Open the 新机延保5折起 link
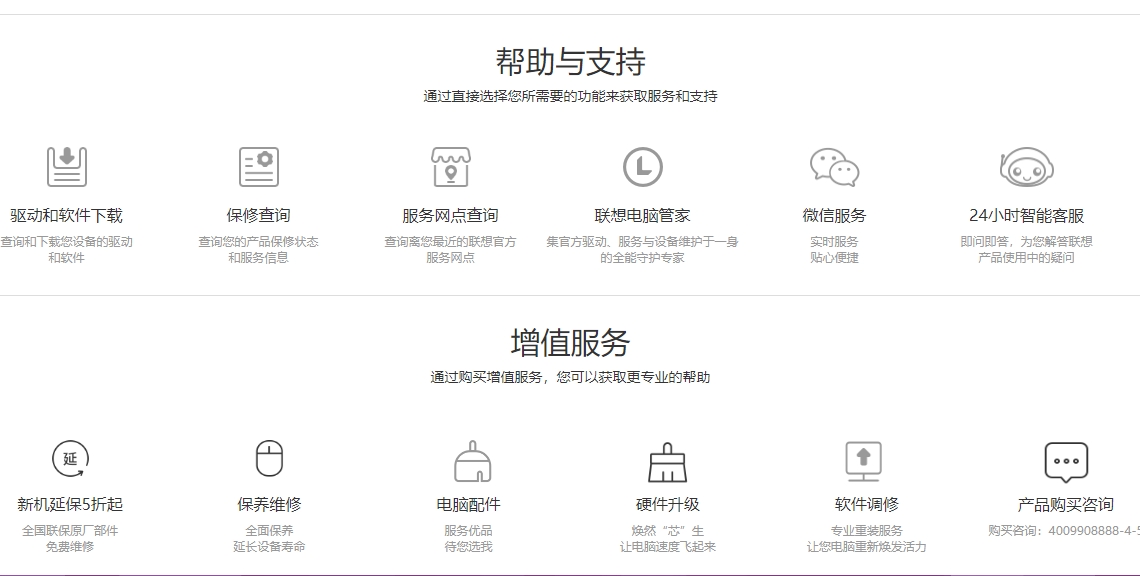Viewport: 1140px width, 576px height. click(71, 504)
